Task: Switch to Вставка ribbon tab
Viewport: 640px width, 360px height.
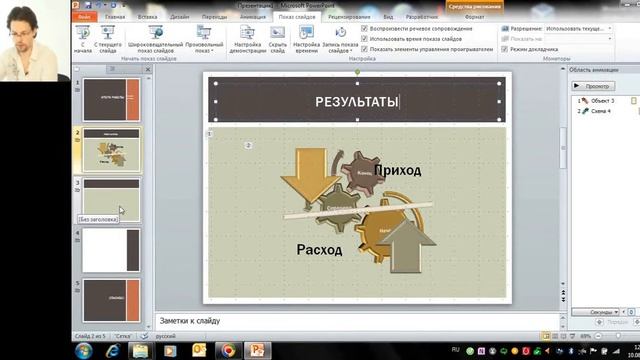Action: [147, 17]
